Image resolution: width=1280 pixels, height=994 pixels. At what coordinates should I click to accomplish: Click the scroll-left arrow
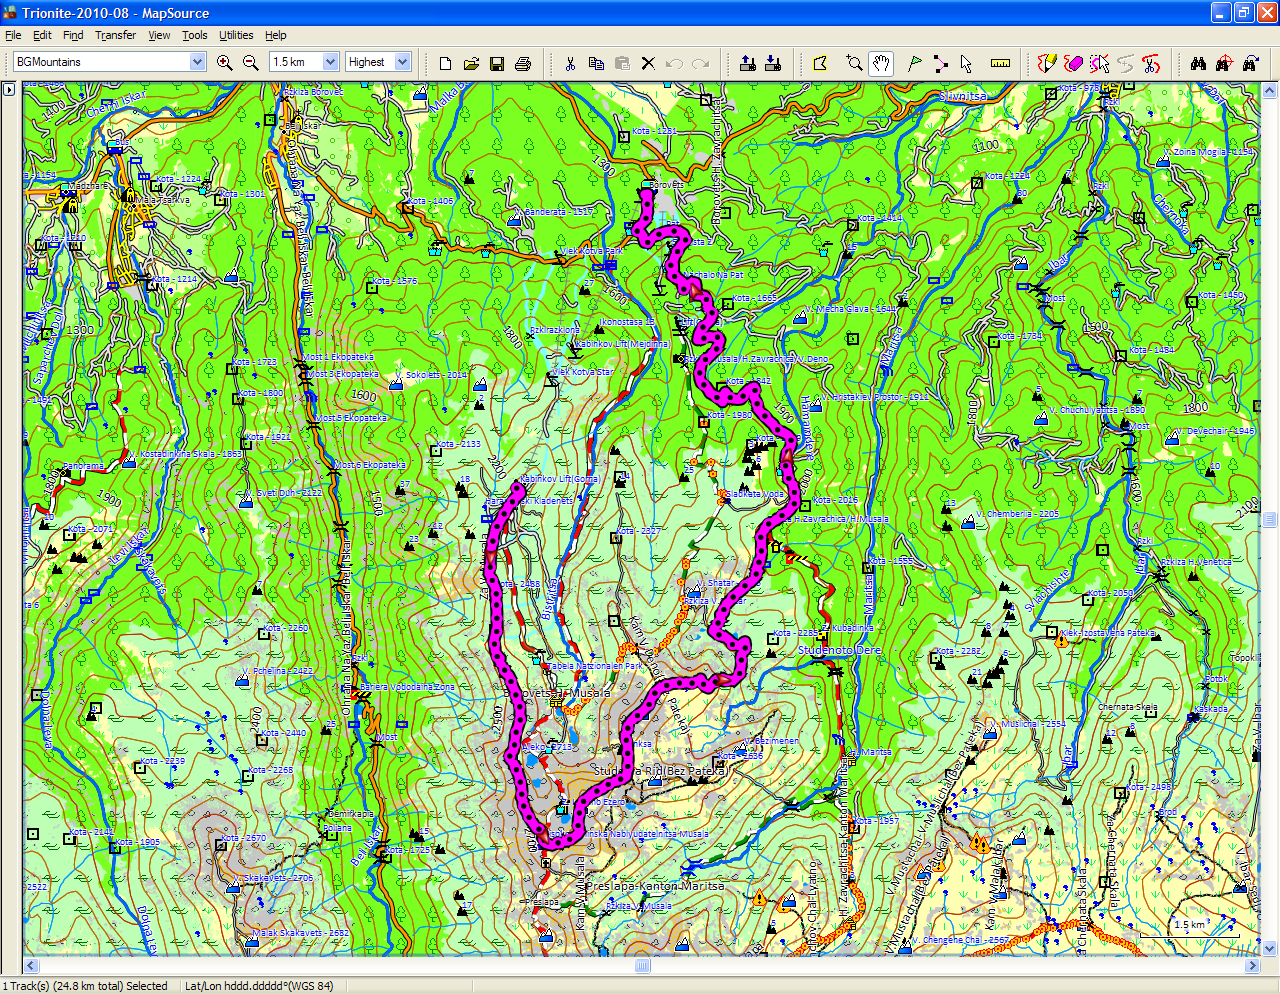(x=31, y=966)
